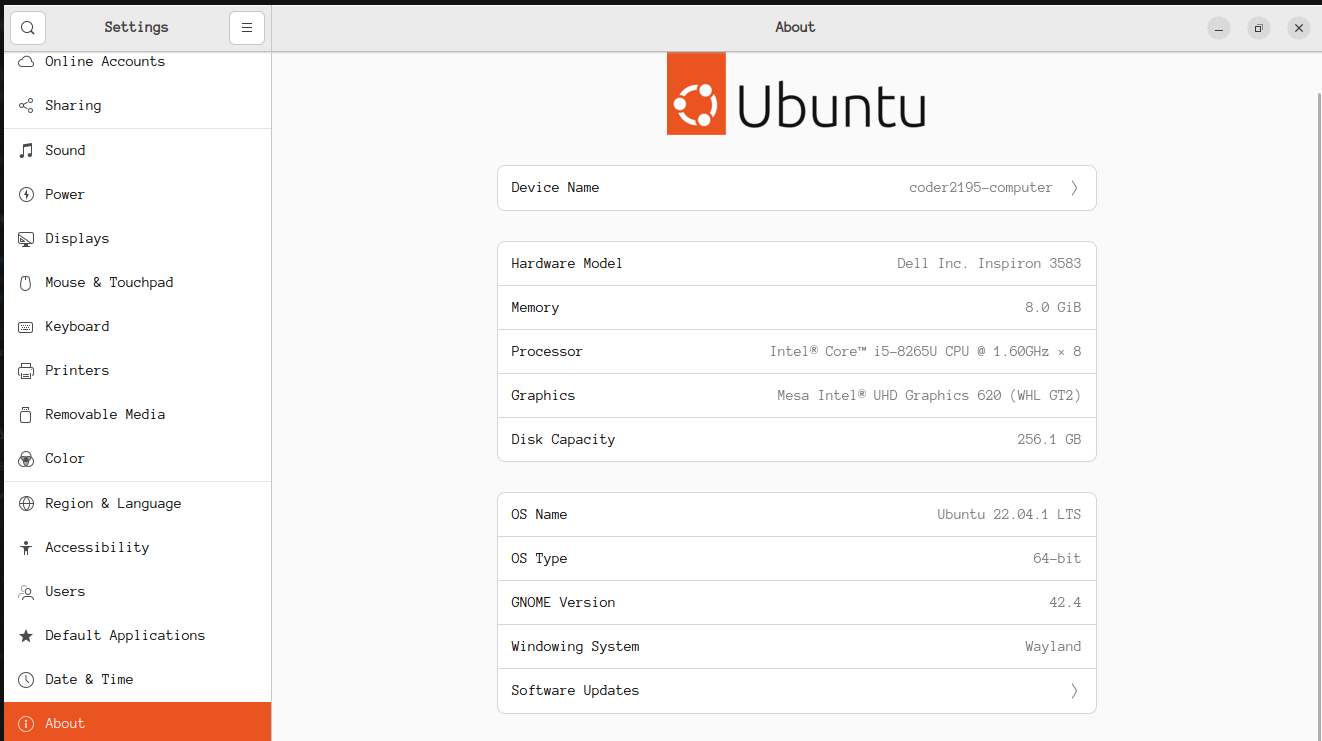
Task: Switch to the Sharing settings page
Action: (72, 105)
